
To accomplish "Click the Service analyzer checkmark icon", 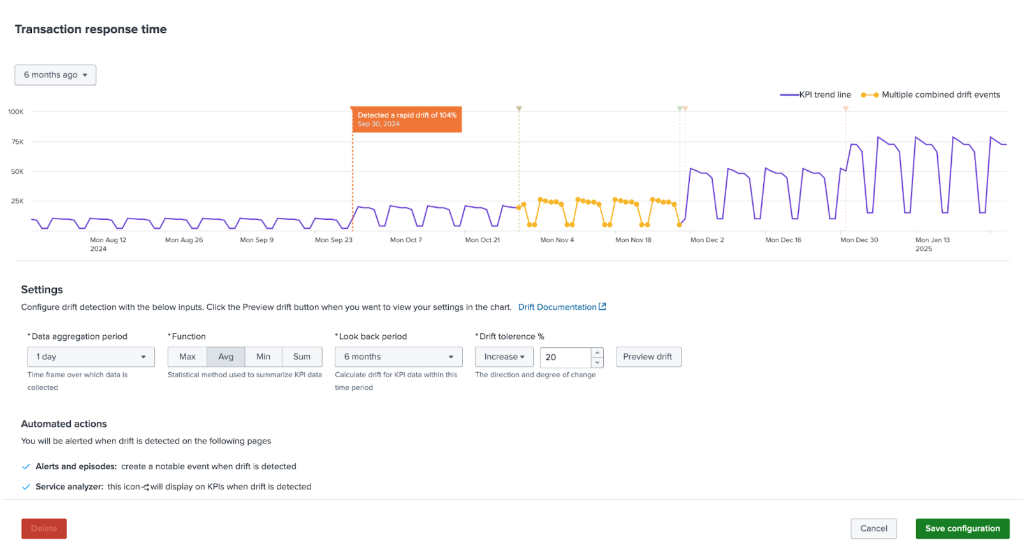I will (x=26, y=487).
